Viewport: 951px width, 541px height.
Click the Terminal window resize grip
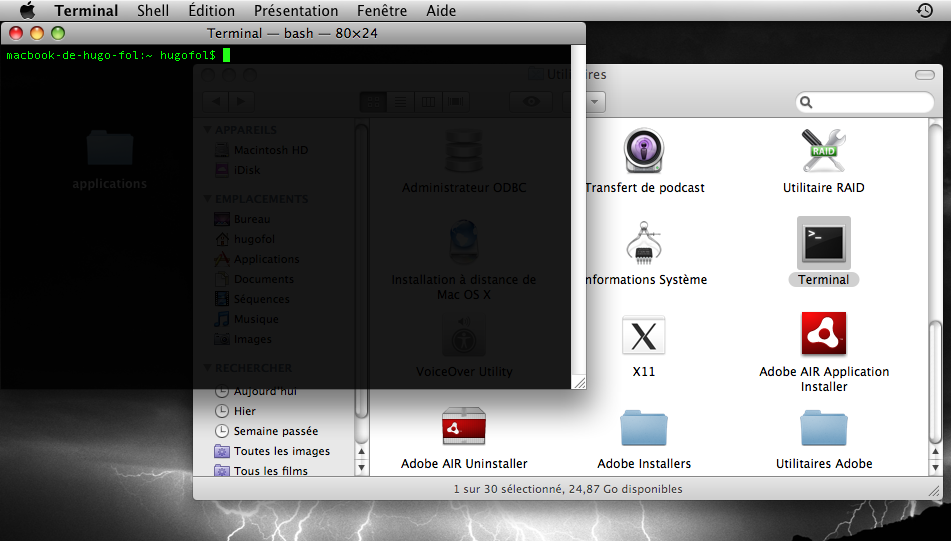(579, 383)
